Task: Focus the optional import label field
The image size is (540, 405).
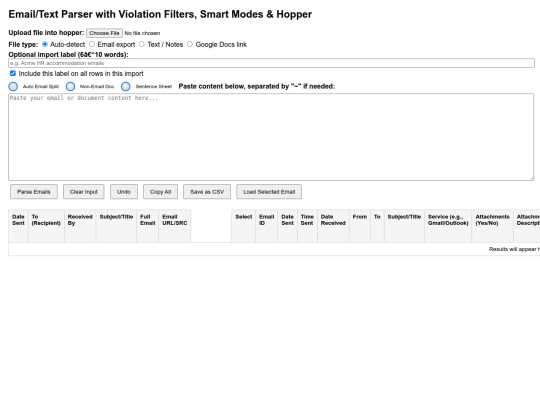Action: pos(271,63)
